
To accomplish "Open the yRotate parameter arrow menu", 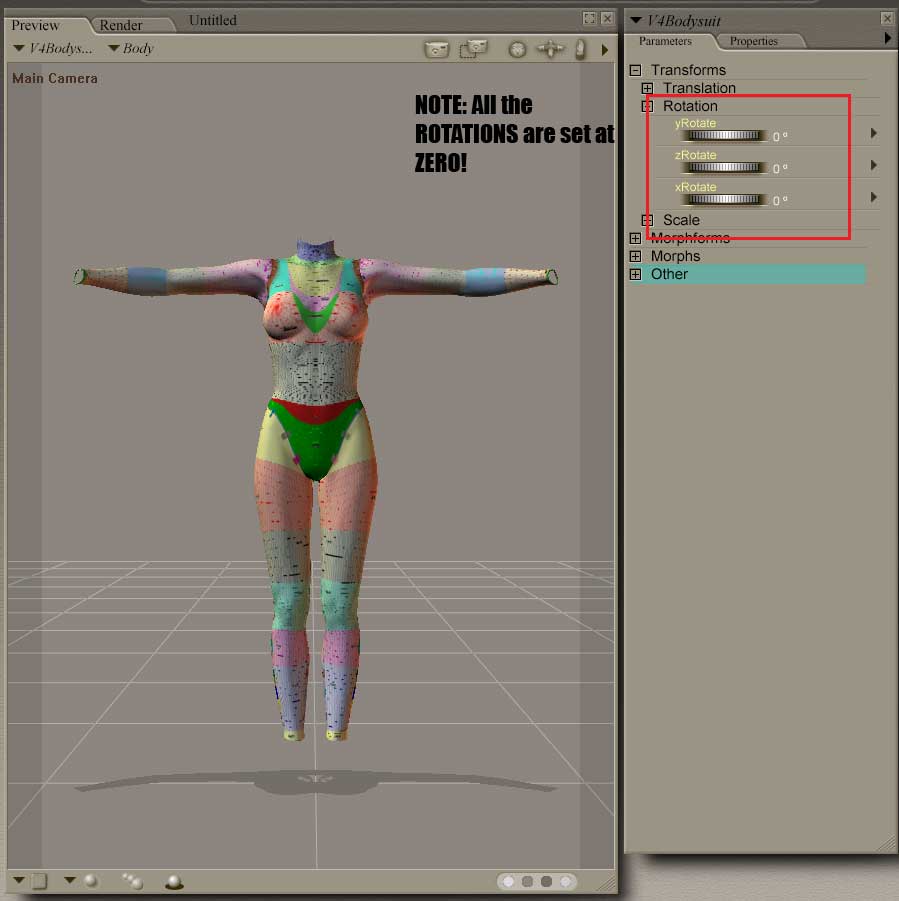I will coord(874,133).
